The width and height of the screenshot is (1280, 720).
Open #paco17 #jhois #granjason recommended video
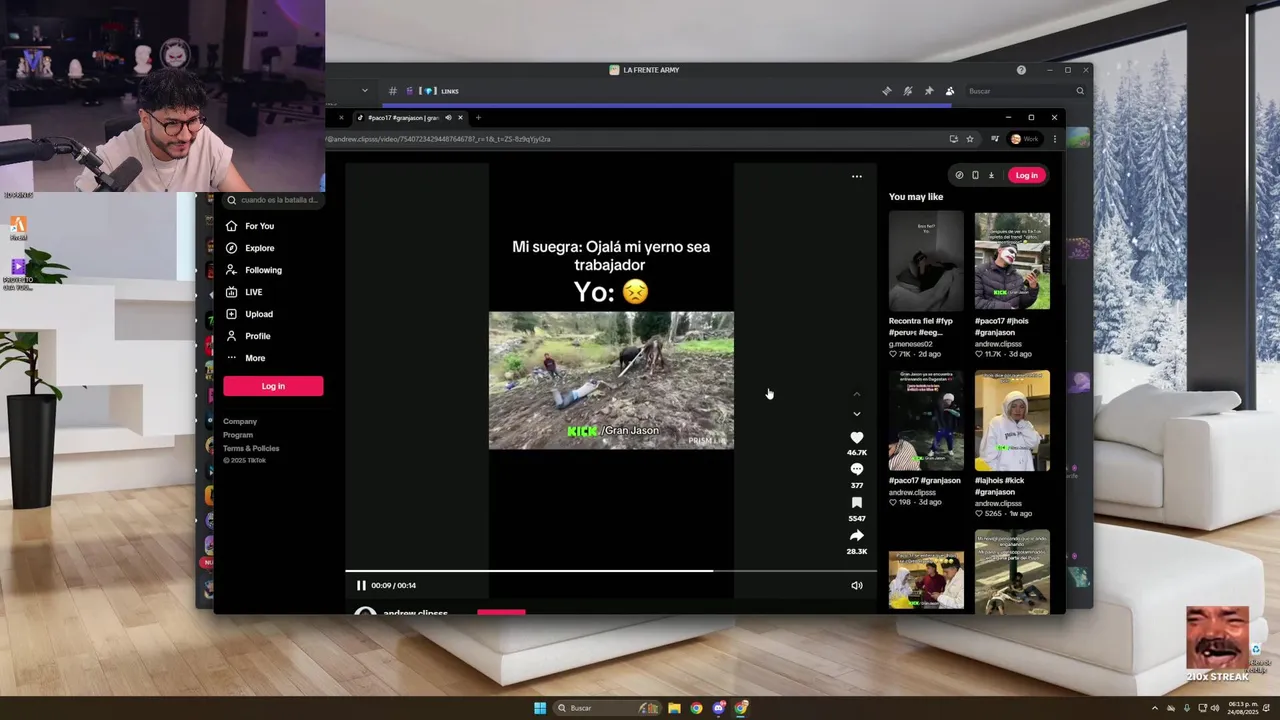pos(1012,261)
